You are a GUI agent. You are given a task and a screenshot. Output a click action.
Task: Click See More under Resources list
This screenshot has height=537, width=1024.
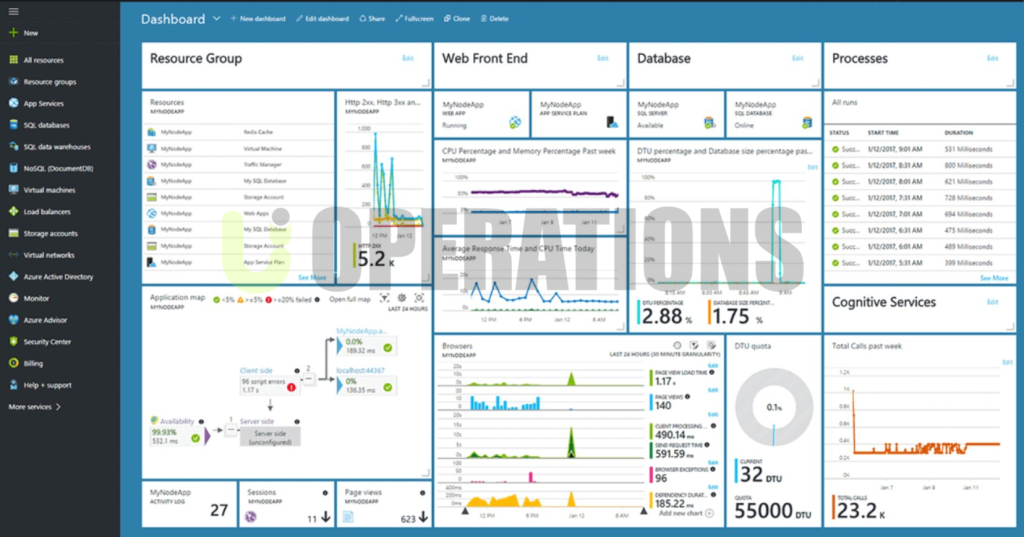tap(312, 278)
